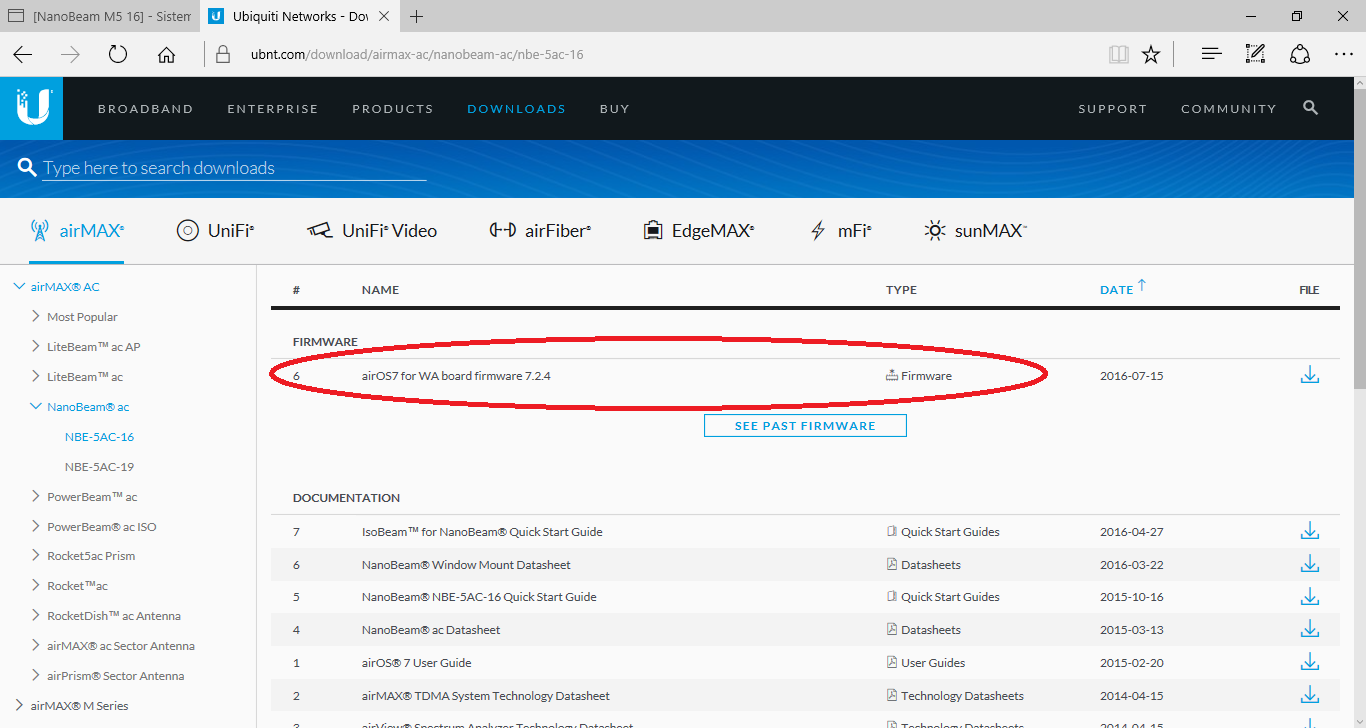Open the SUPPORT navigation link
The width and height of the screenshot is (1366, 728).
coord(1113,108)
